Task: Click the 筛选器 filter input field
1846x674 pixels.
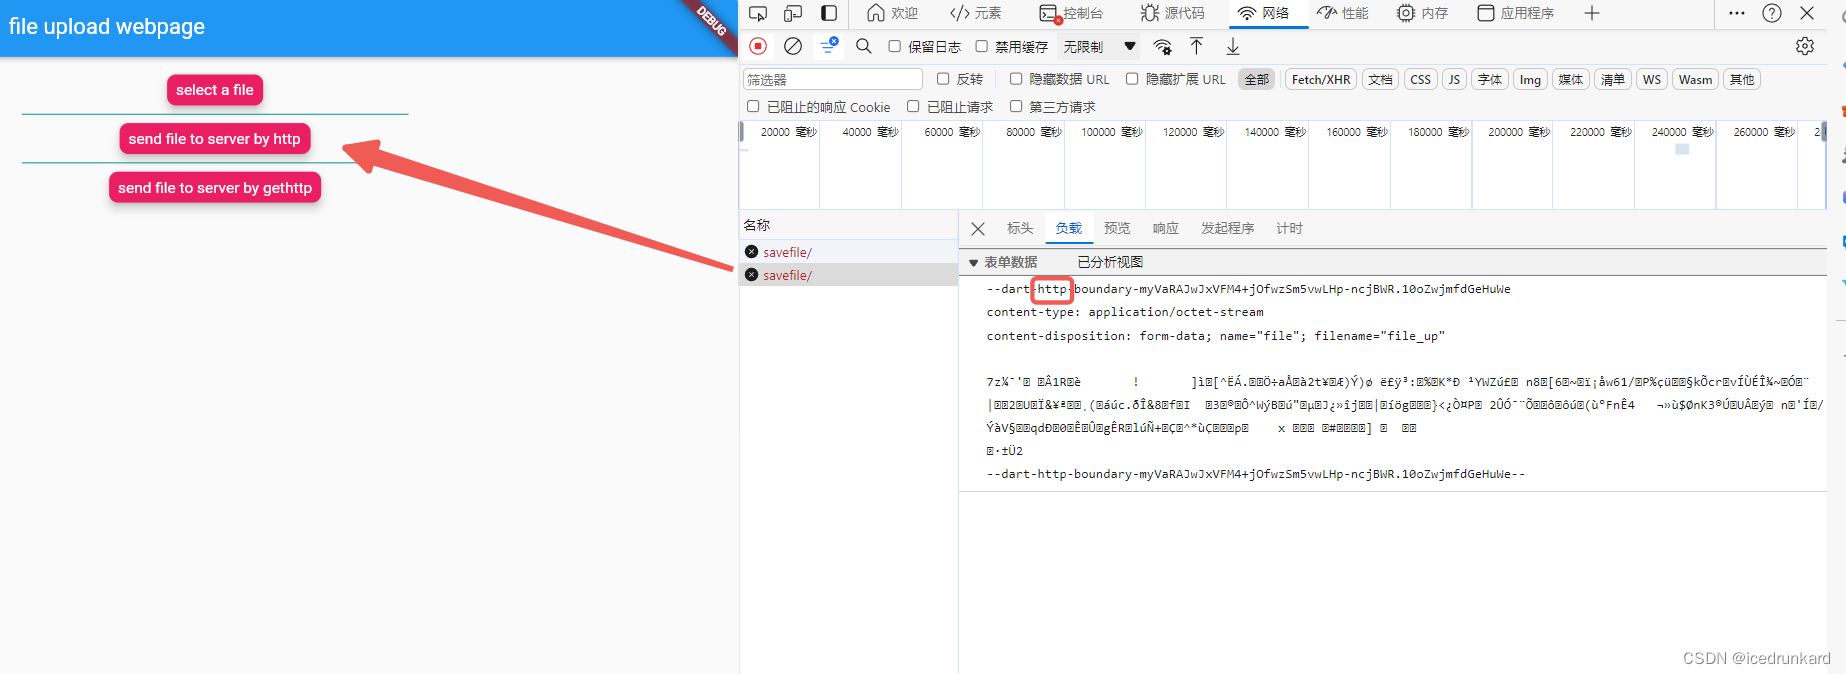Action: pyautogui.click(x=833, y=79)
